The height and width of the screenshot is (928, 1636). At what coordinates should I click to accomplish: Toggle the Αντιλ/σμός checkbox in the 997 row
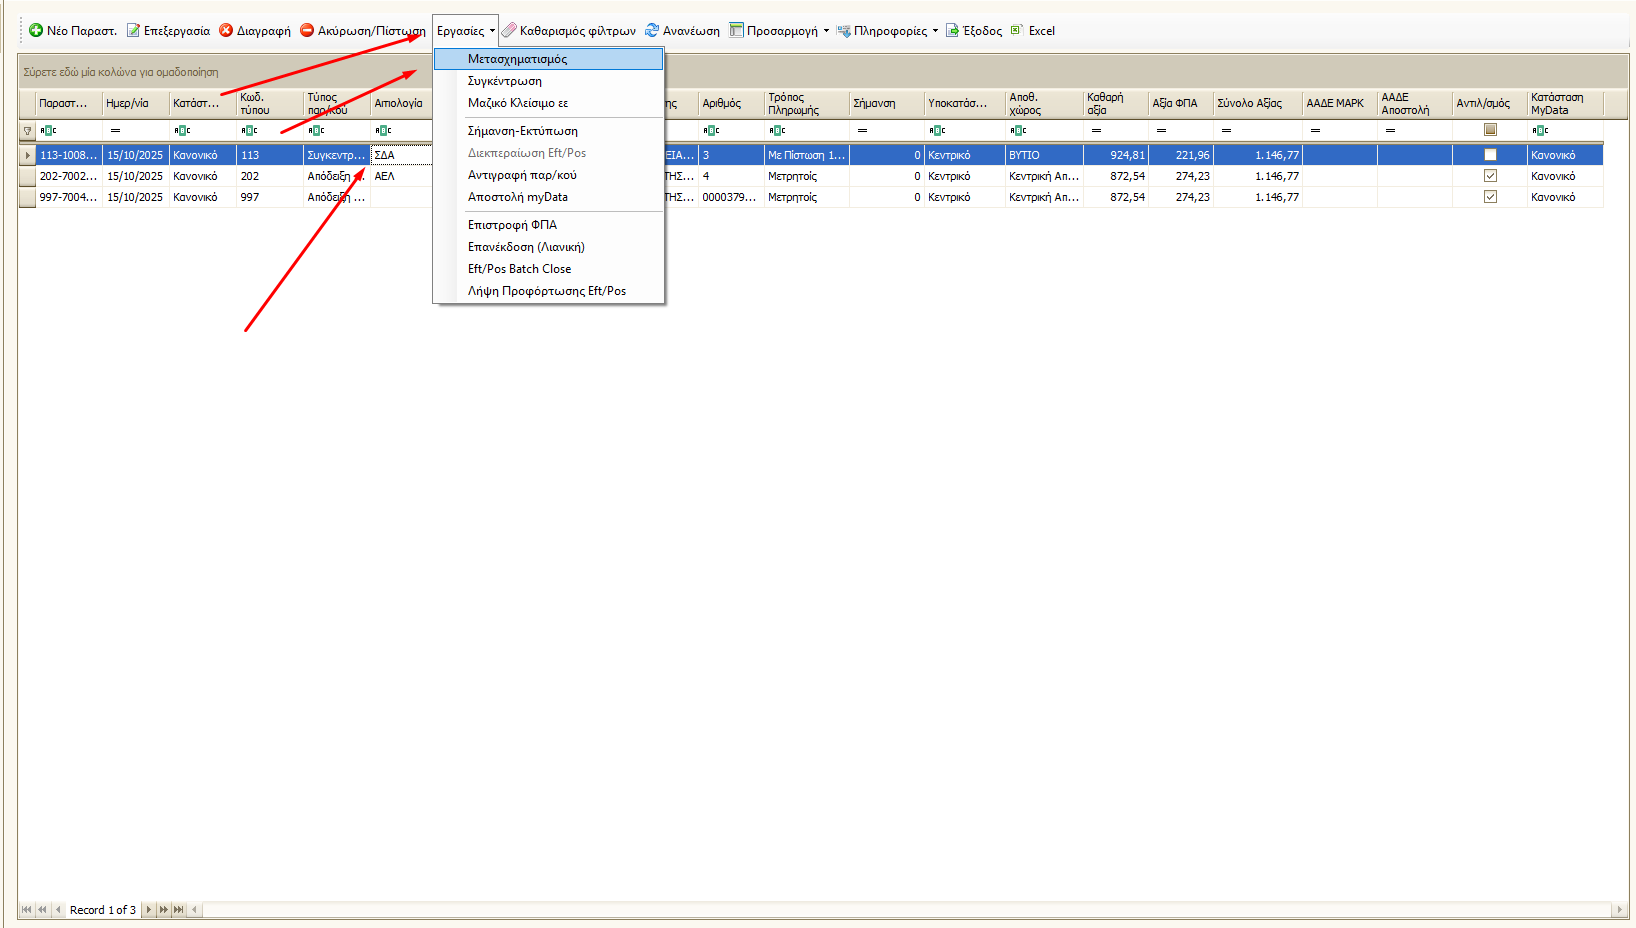1490,197
